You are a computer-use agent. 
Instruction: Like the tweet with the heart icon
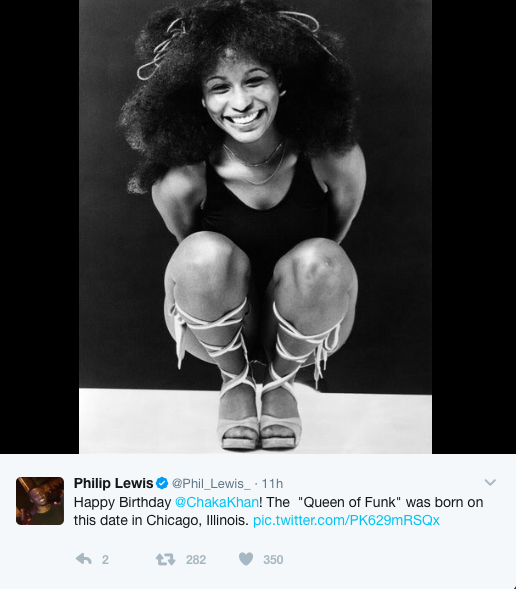(246, 559)
